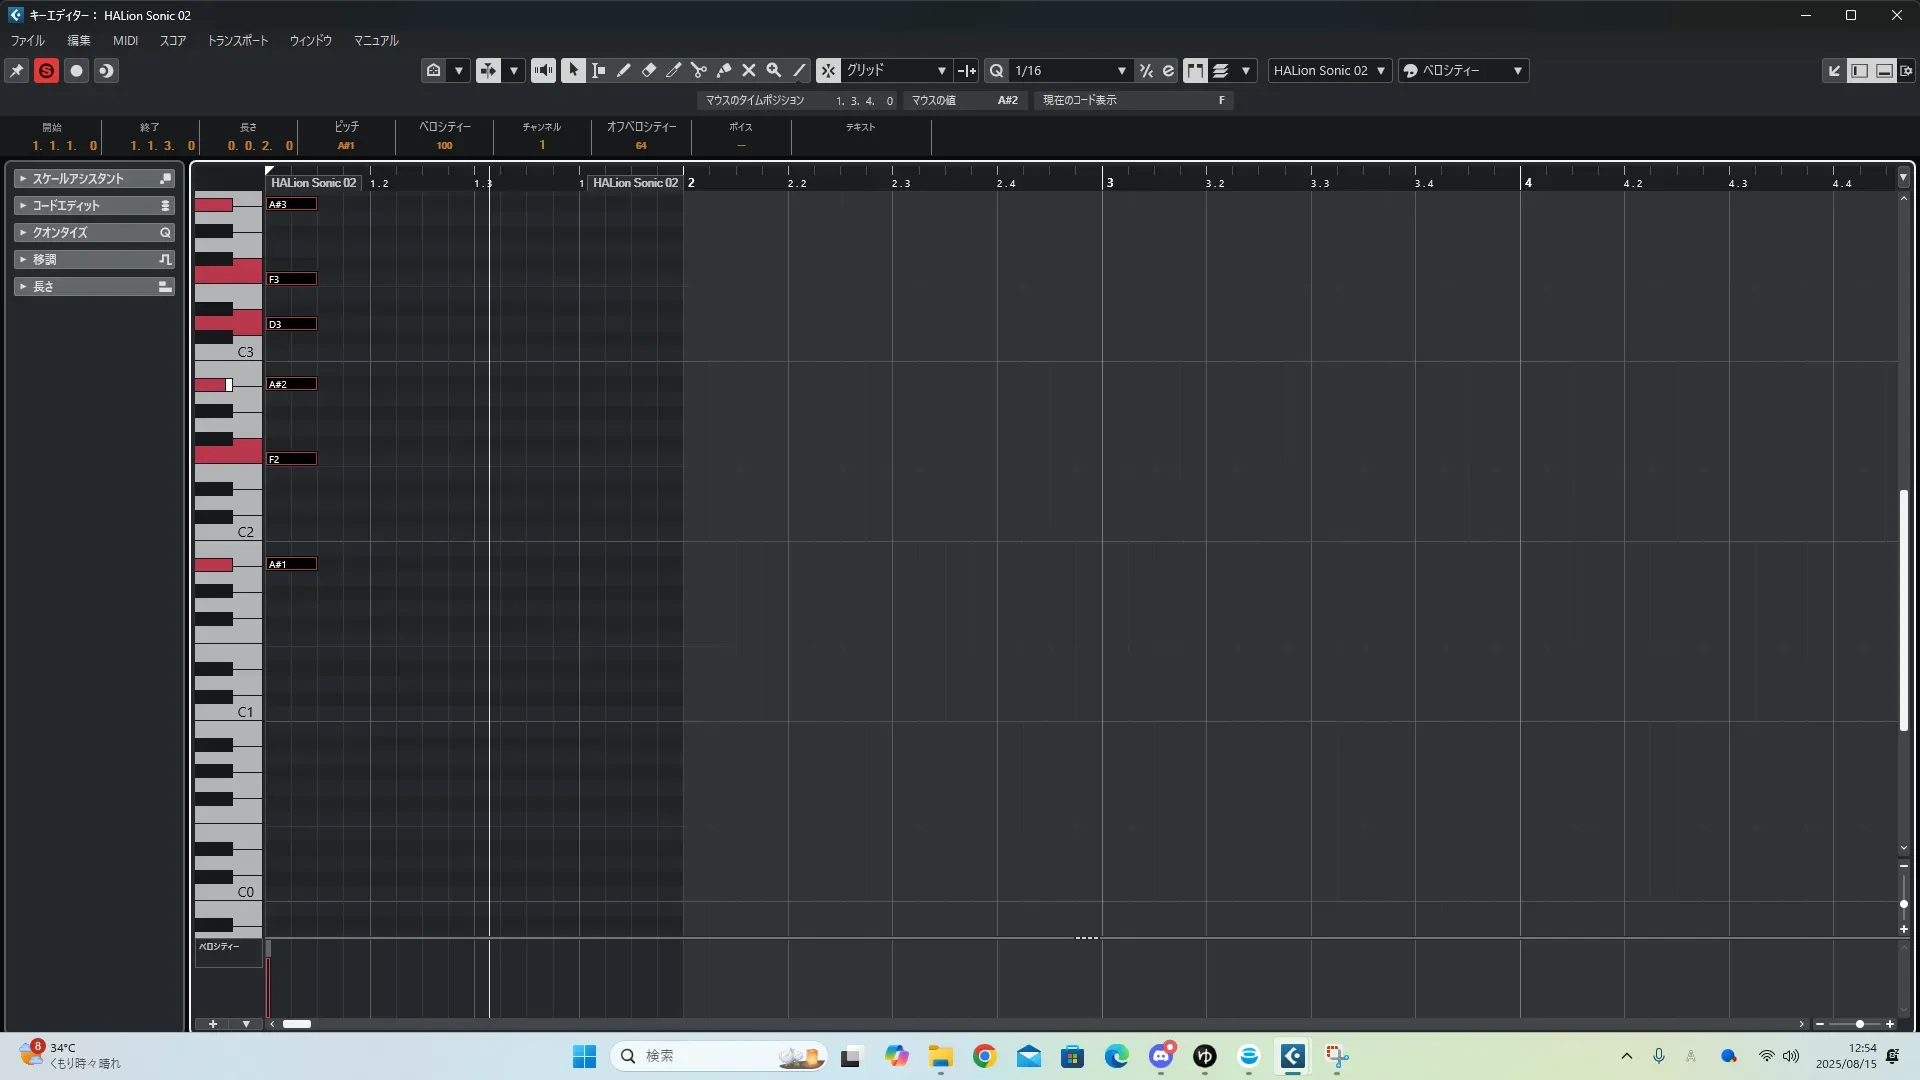Select the Zoom magnifier tool

773,70
